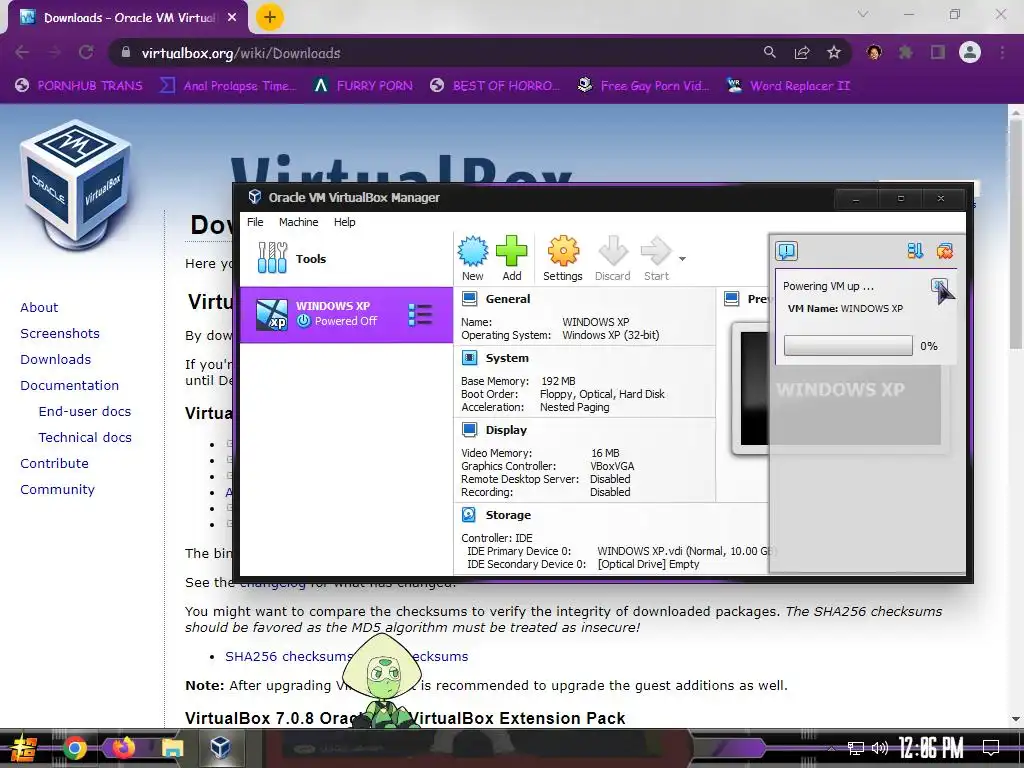Open the Help menu in VirtualBox Manager
1024x768 pixels.
pyautogui.click(x=345, y=222)
